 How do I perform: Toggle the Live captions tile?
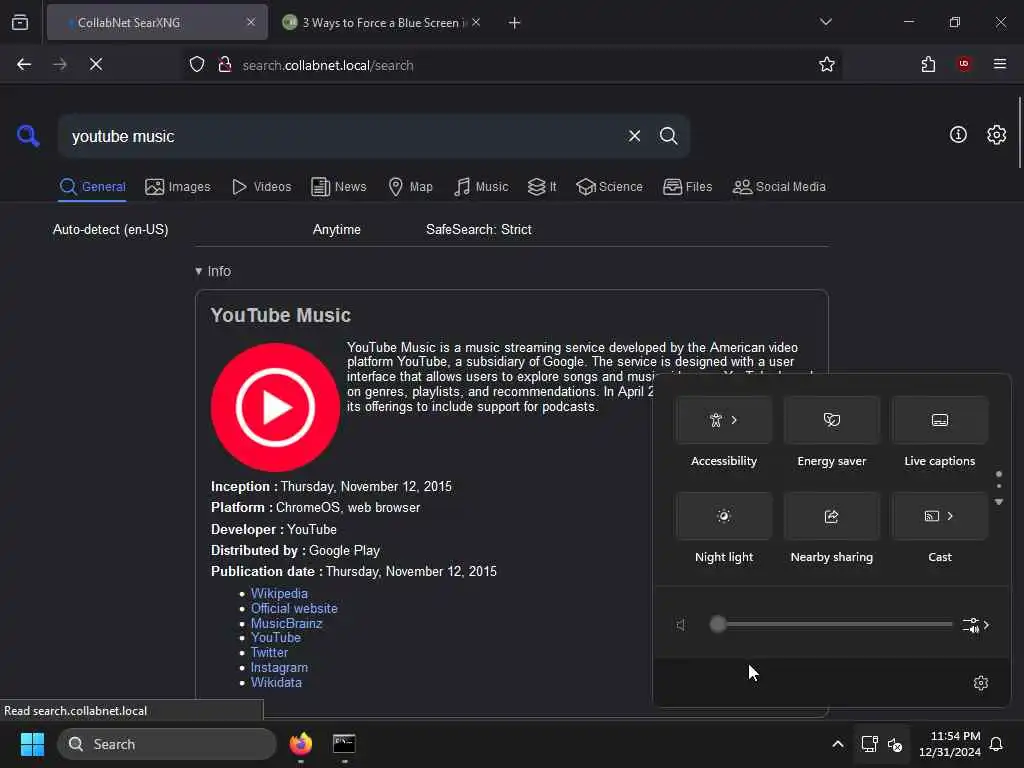[x=939, y=420]
